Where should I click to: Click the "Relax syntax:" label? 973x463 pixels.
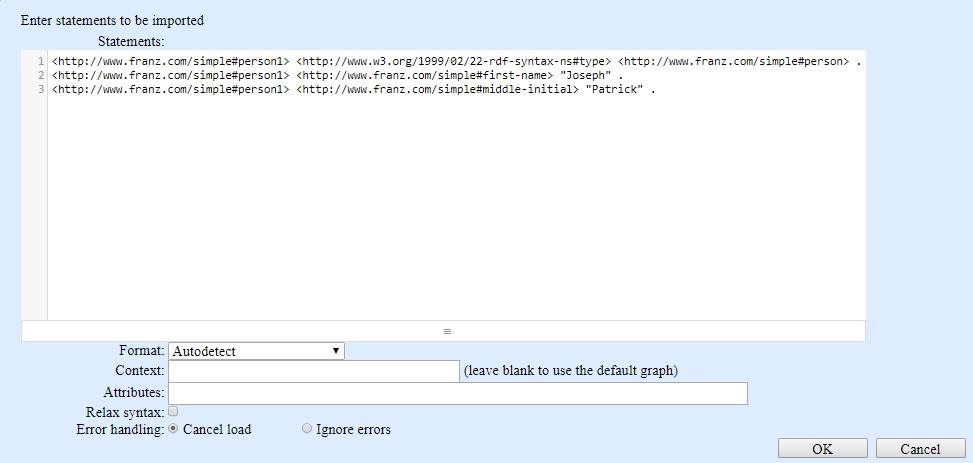point(125,412)
